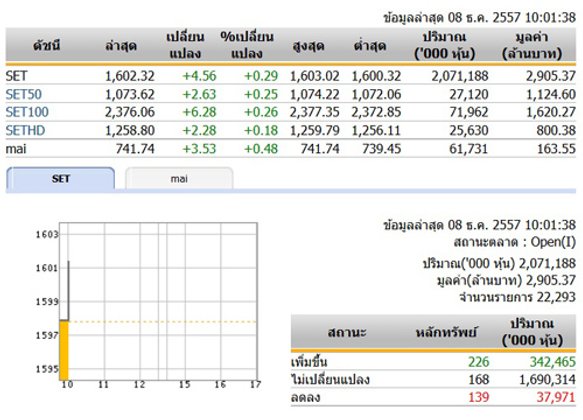
Task: Open the SETHD index link
Action: (x=25, y=130)
